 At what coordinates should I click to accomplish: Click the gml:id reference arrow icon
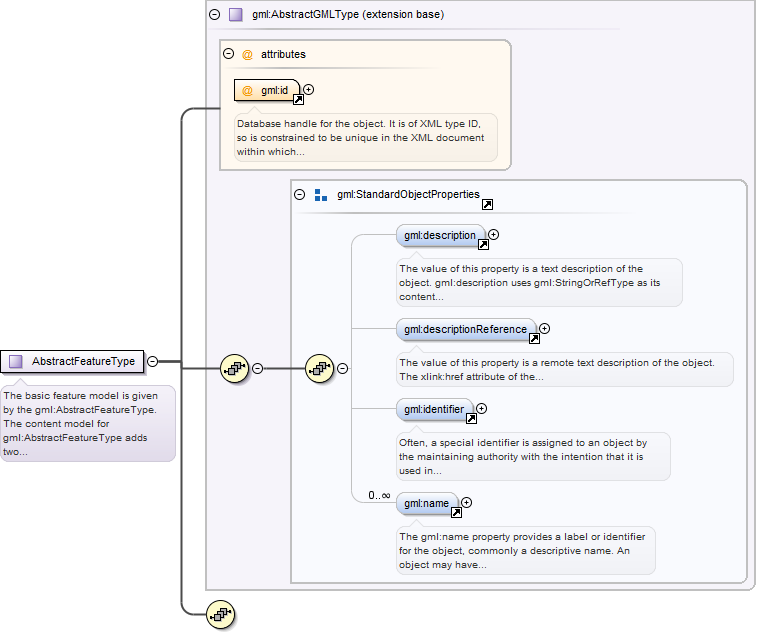pyautogui.click(x=298, y=100)
